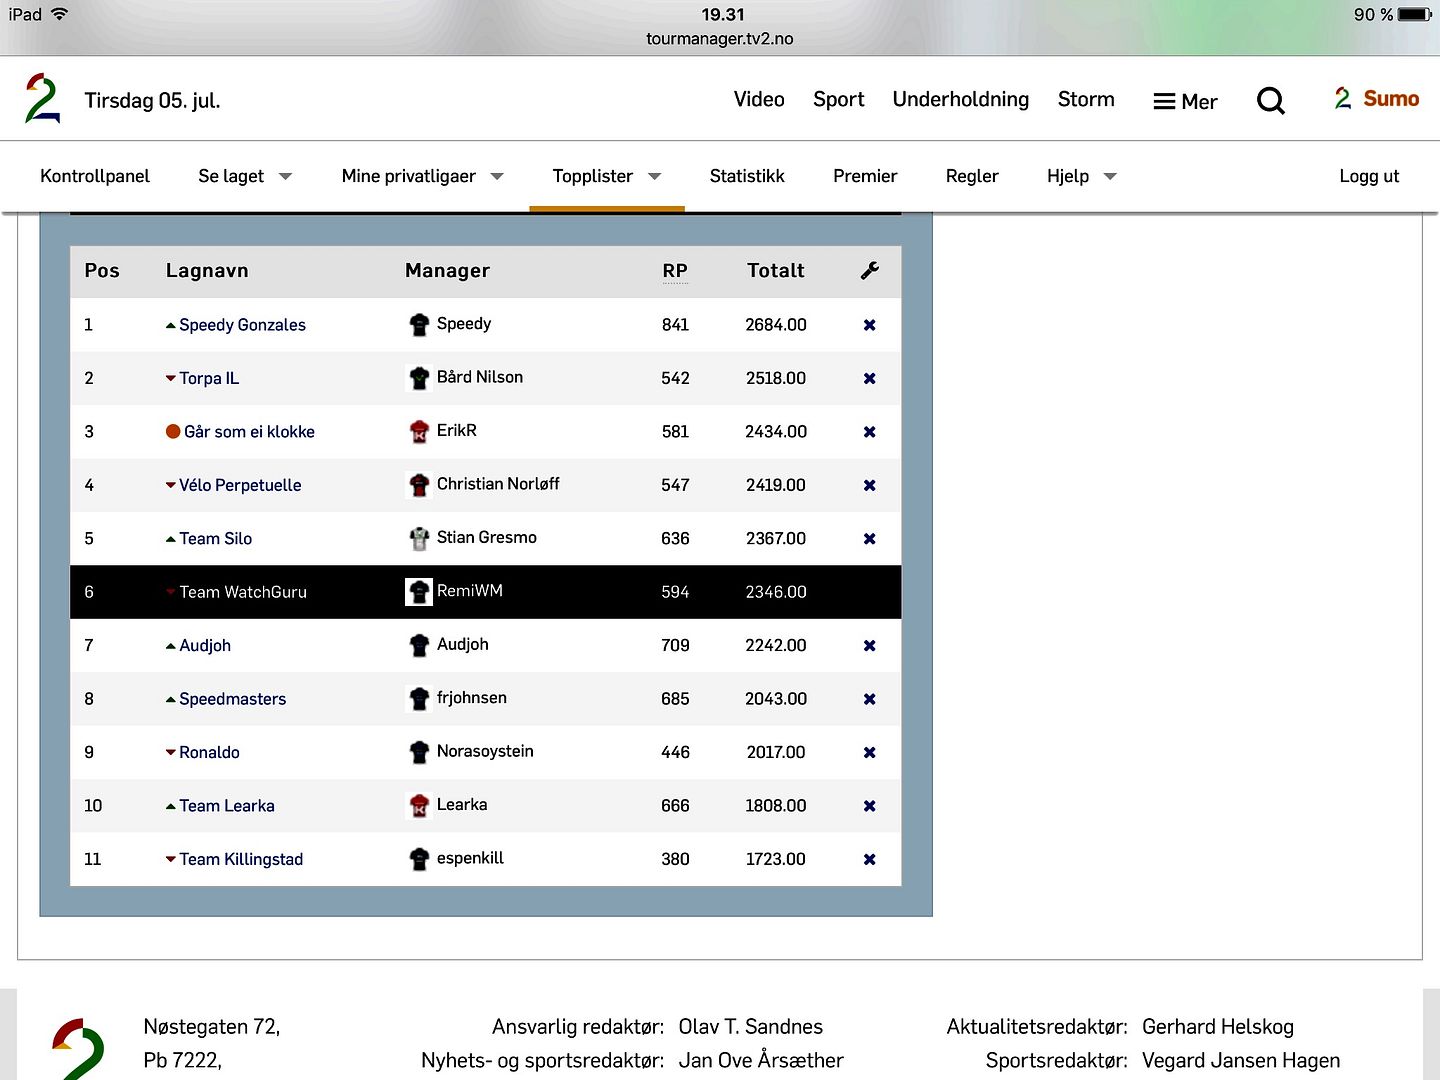Tap the iPad battery indicator

coord(1414,14)
